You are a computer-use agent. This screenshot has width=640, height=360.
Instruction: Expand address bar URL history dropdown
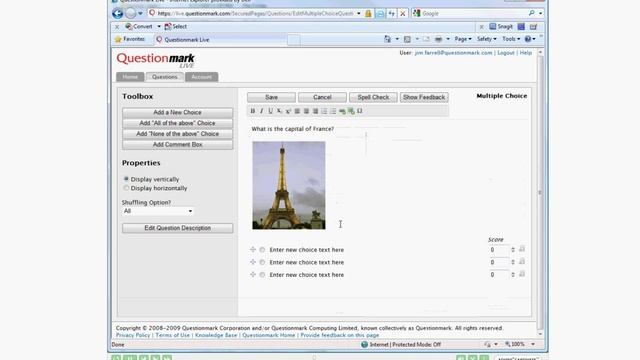click(359, 13)
